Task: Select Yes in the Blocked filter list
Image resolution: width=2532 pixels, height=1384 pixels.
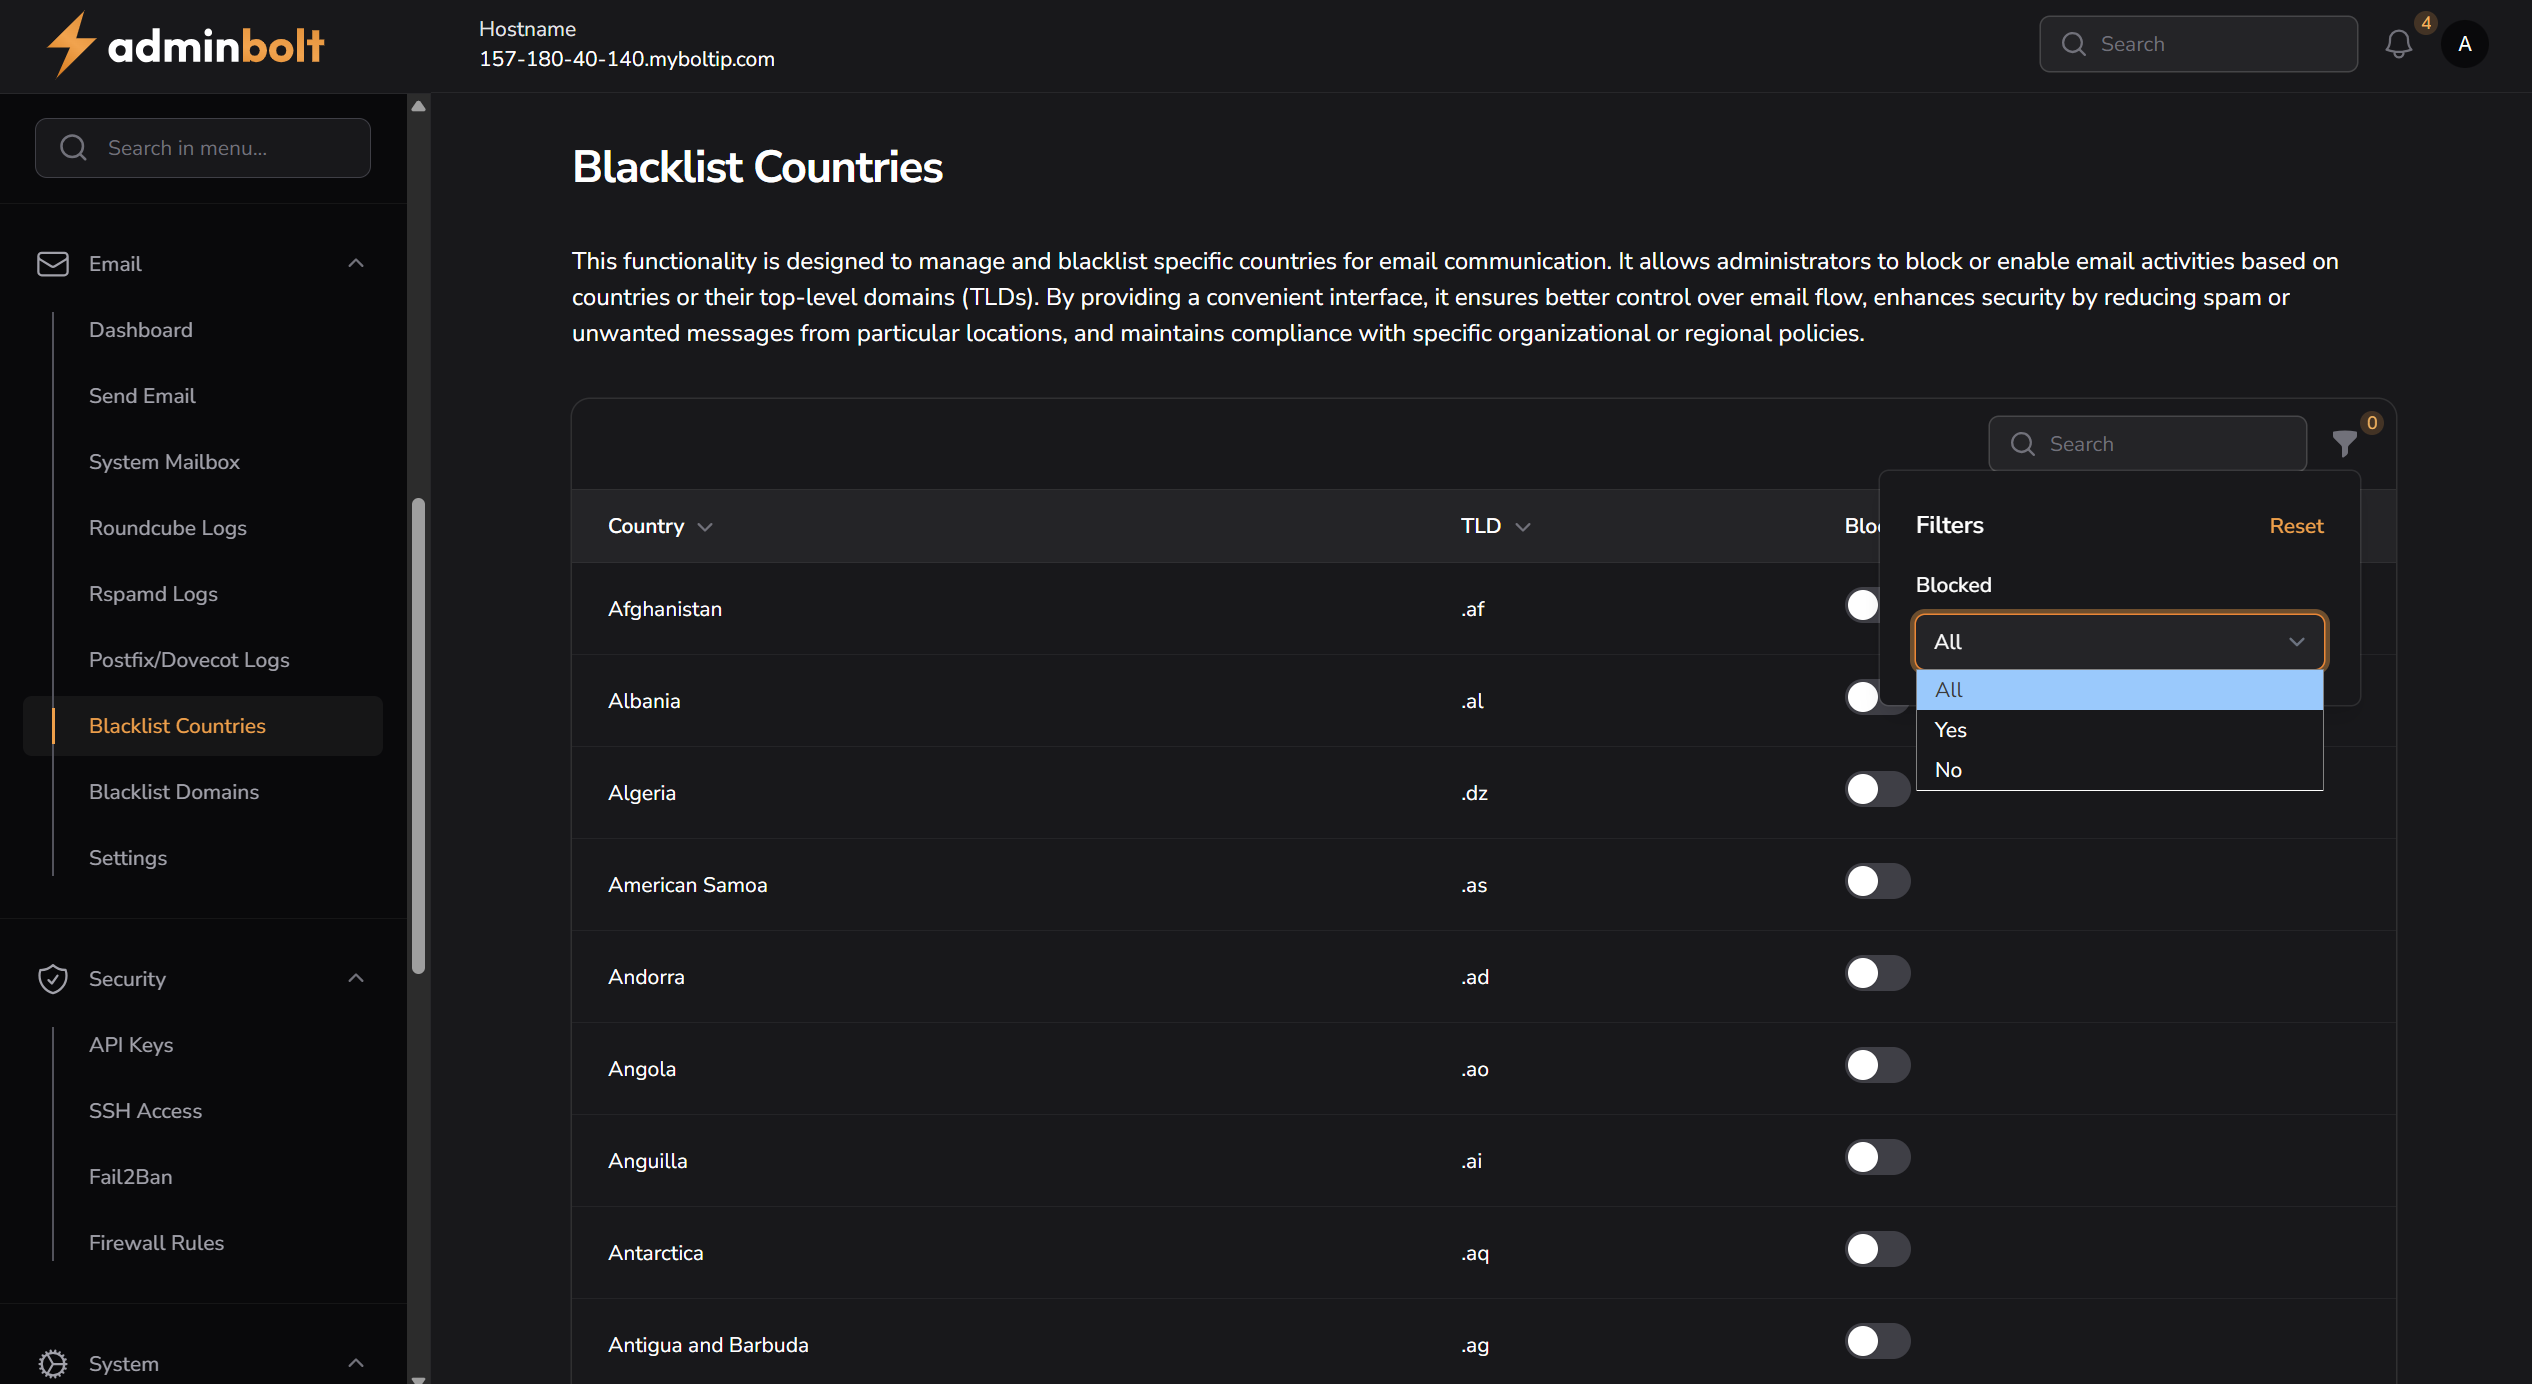Action: tap(1950, 729)
